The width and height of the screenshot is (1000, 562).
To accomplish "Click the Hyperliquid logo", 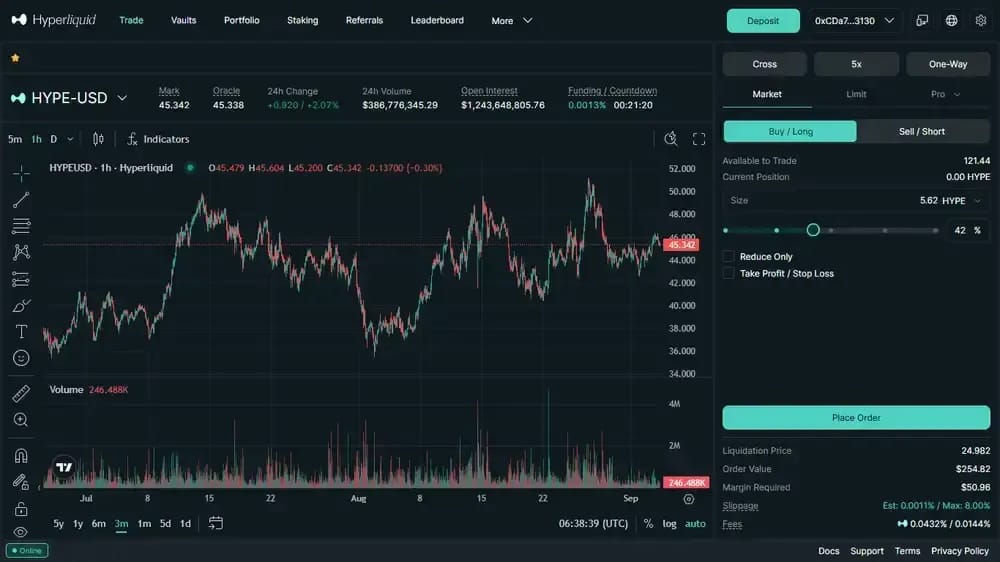I will [x=54, y=20].
